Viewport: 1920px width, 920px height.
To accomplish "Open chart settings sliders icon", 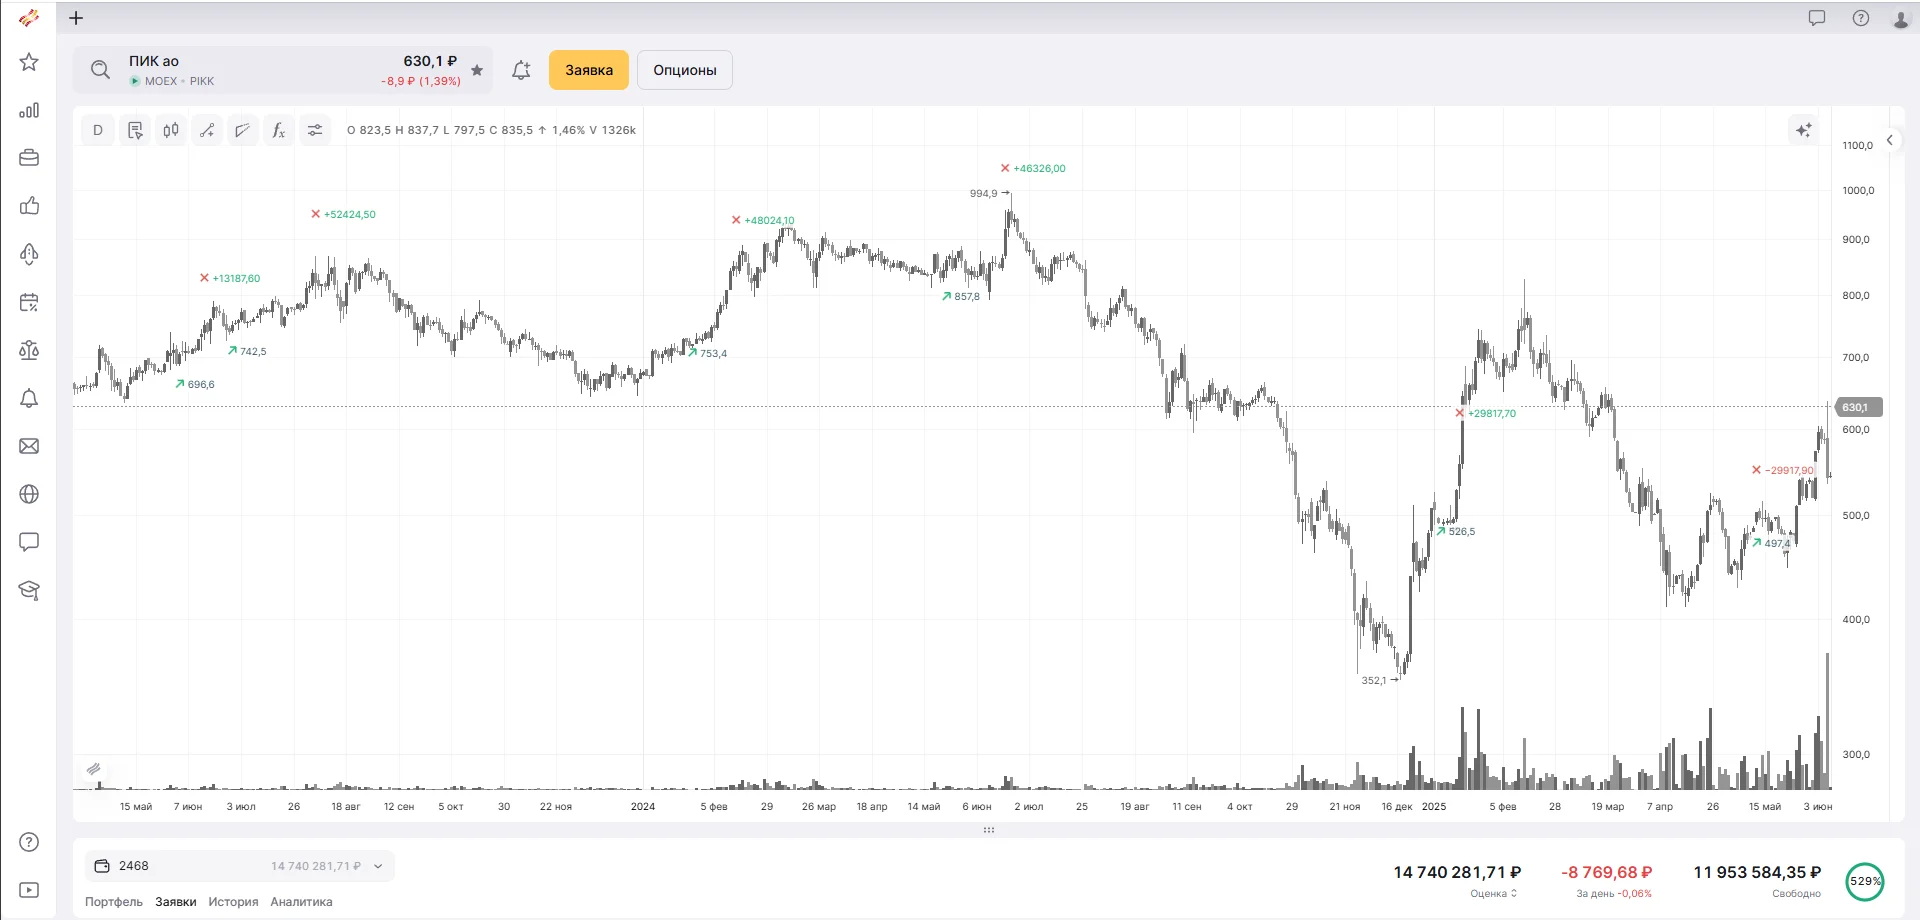I will (315, 130).
